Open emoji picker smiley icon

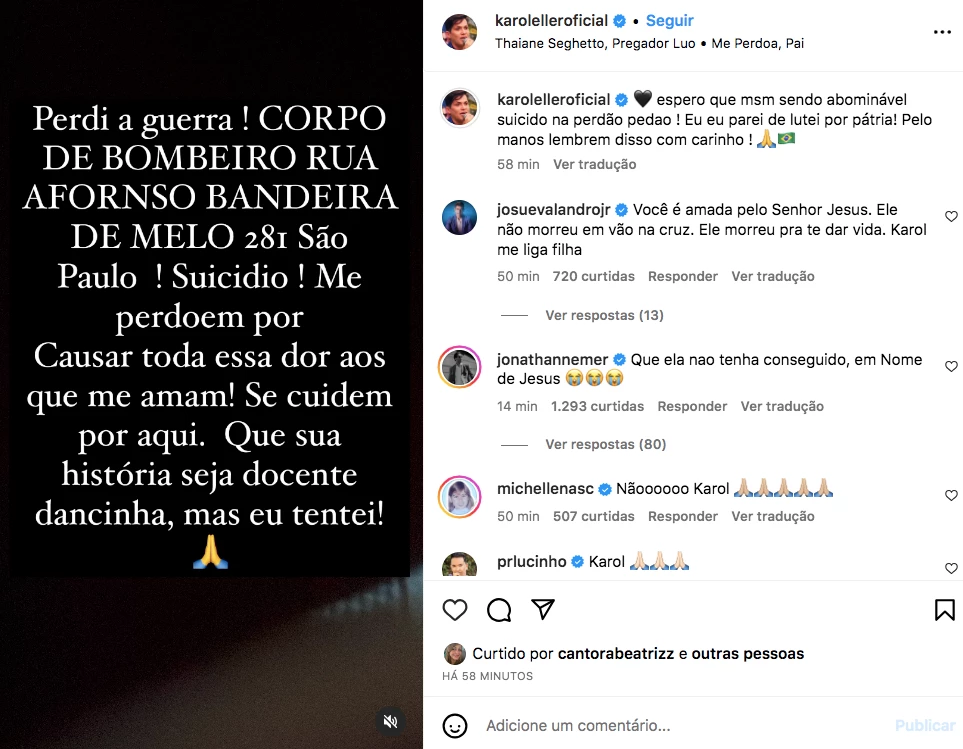[454, 726]
